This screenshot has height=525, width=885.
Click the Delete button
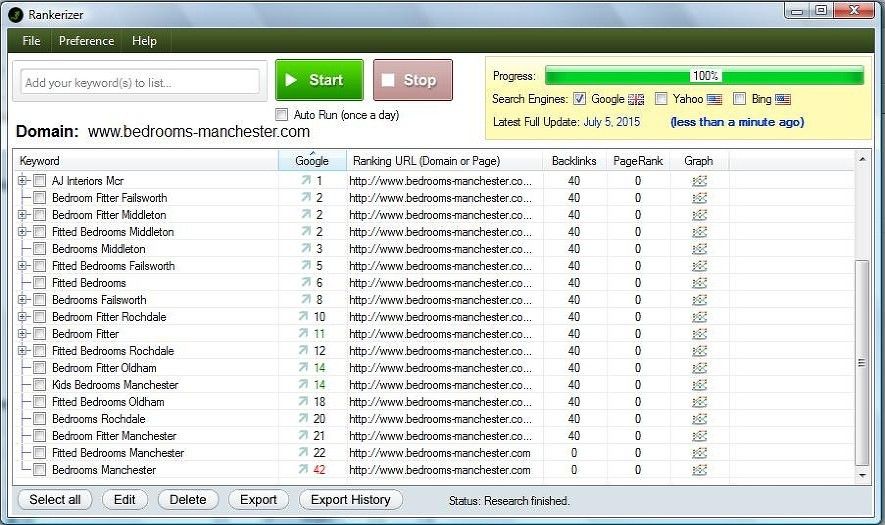coord(187,500)
